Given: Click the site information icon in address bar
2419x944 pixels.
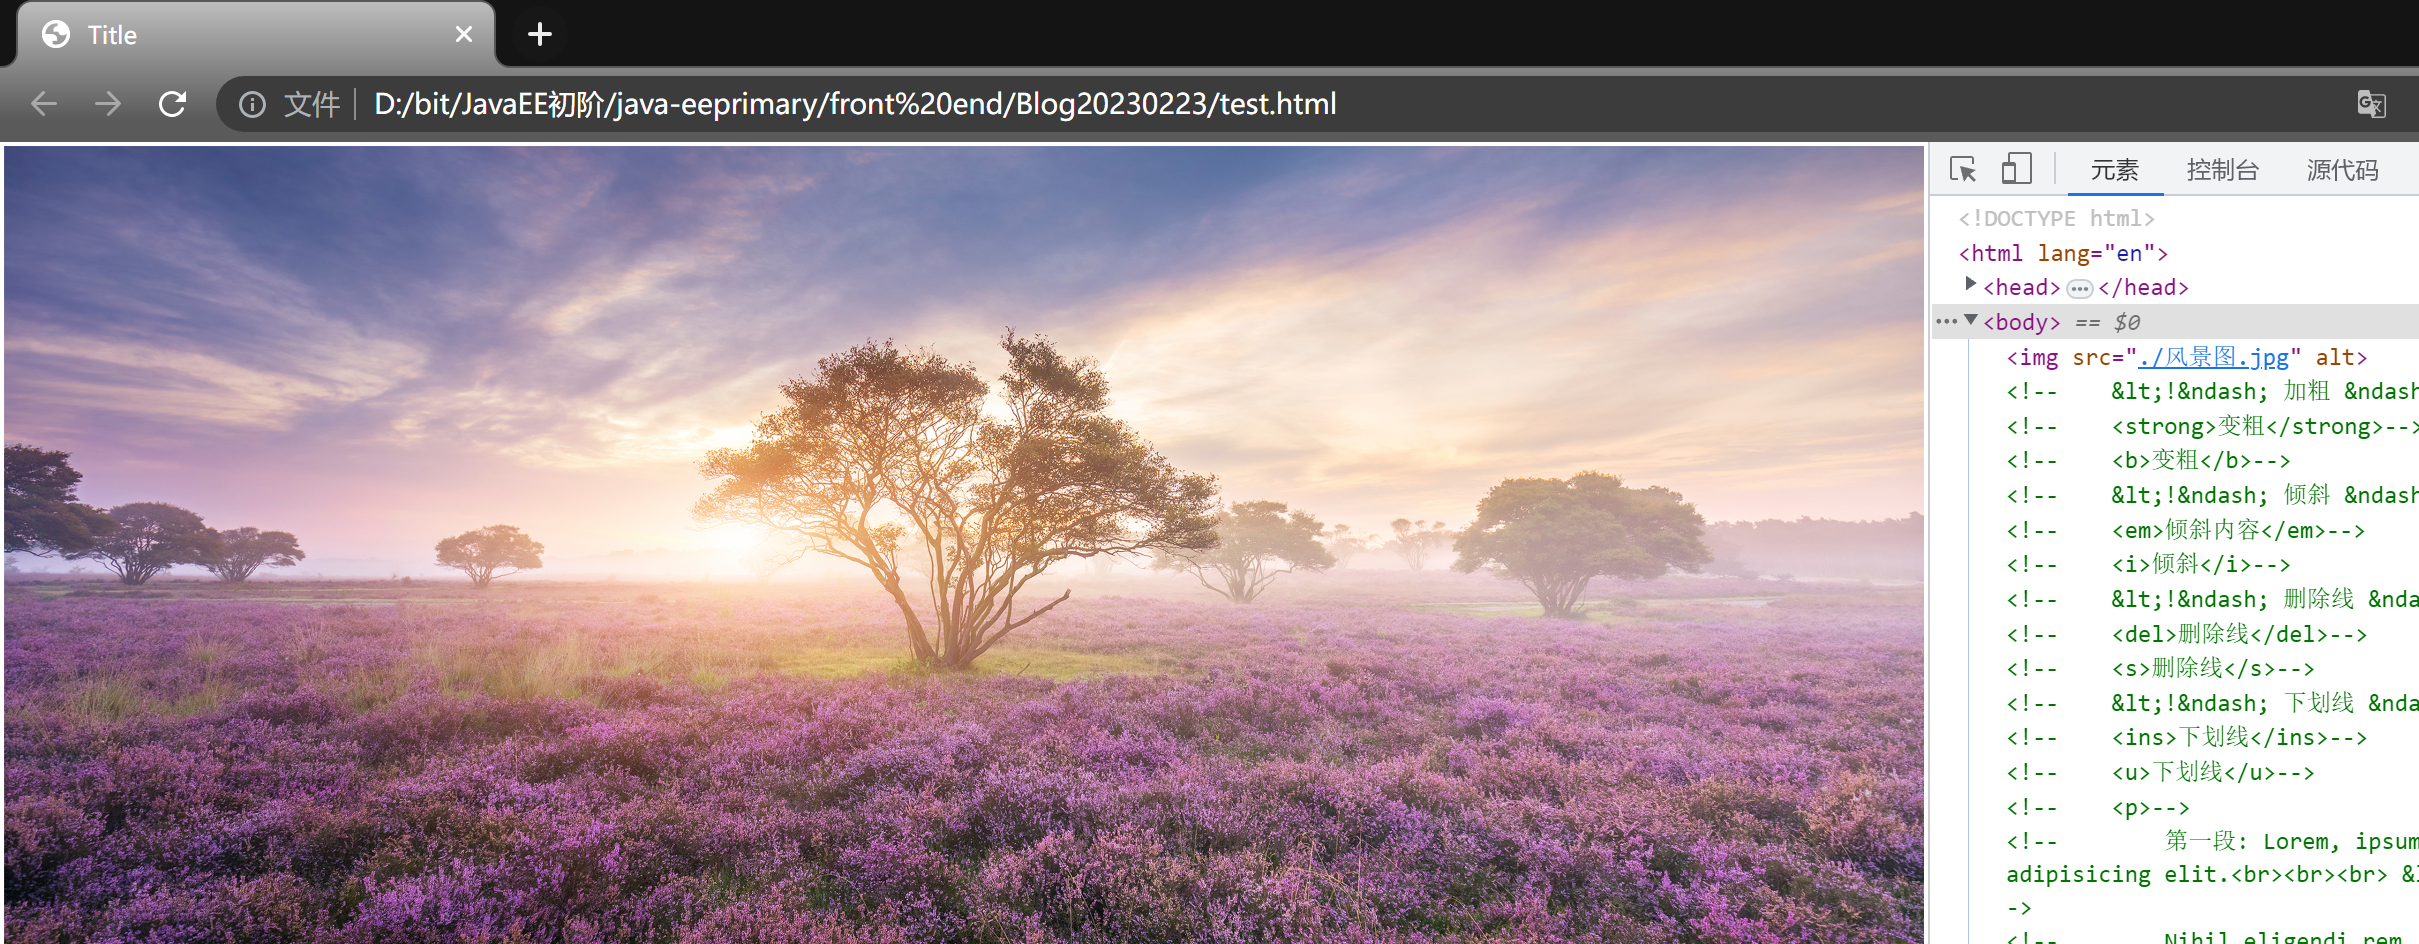Looking at the screenshot, I should [x=252, y=104].
